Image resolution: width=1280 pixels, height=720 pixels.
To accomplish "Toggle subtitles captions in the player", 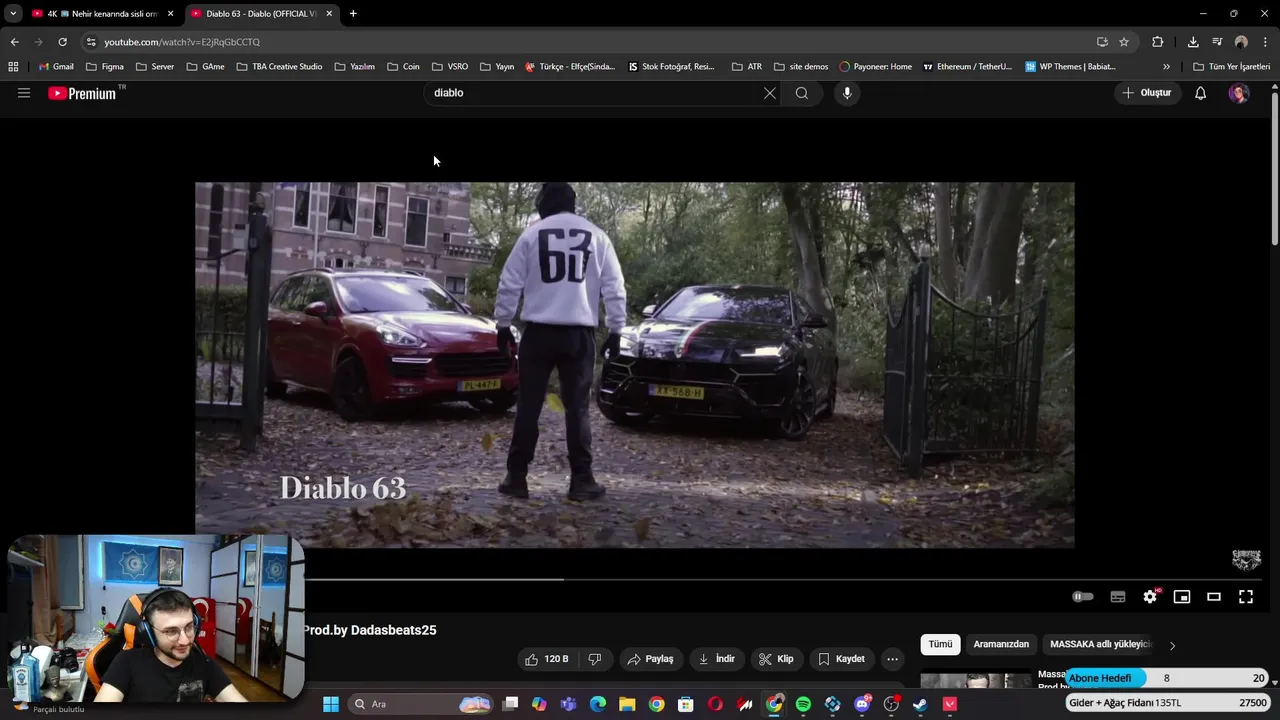I will coord(1118,597).
